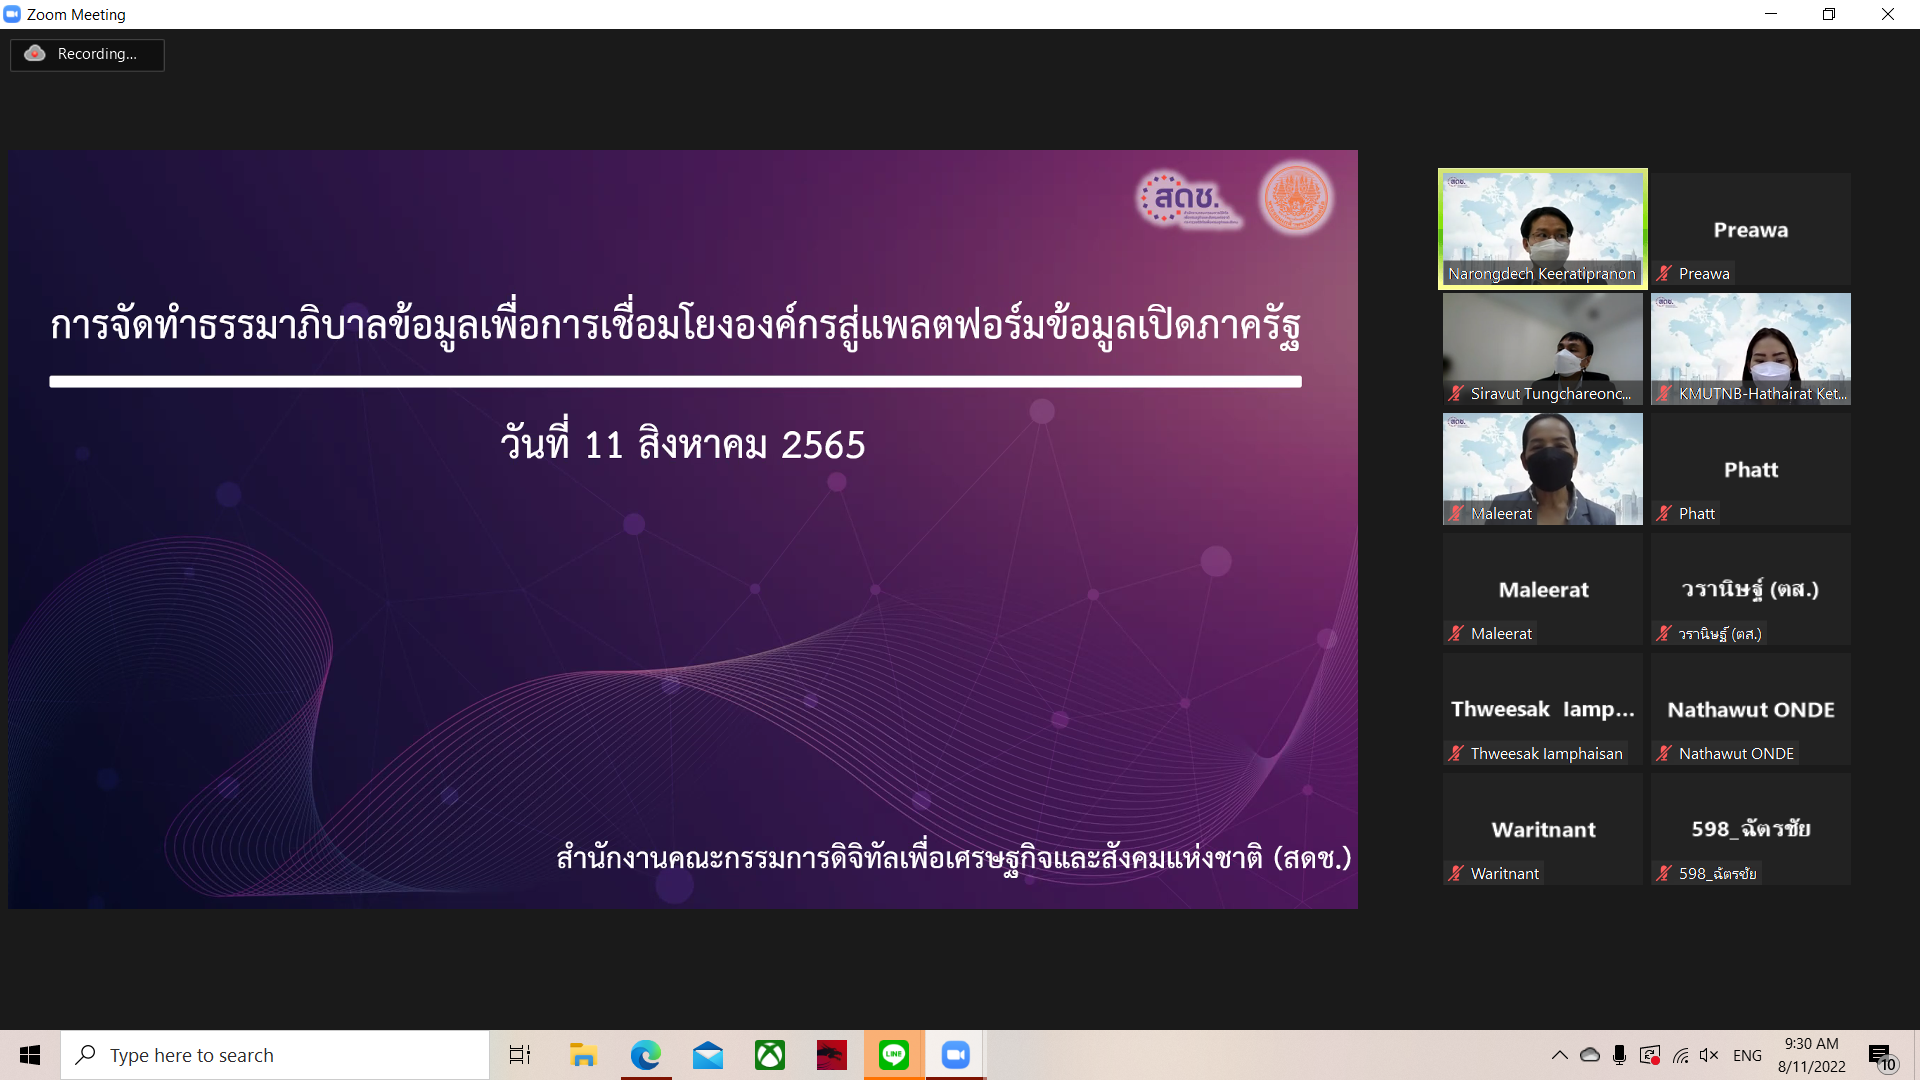The width and height of the screenshot is (1920, 1080).
Task: Launch Microsoft Edge from taskbar
Action: coord(645,1055)
